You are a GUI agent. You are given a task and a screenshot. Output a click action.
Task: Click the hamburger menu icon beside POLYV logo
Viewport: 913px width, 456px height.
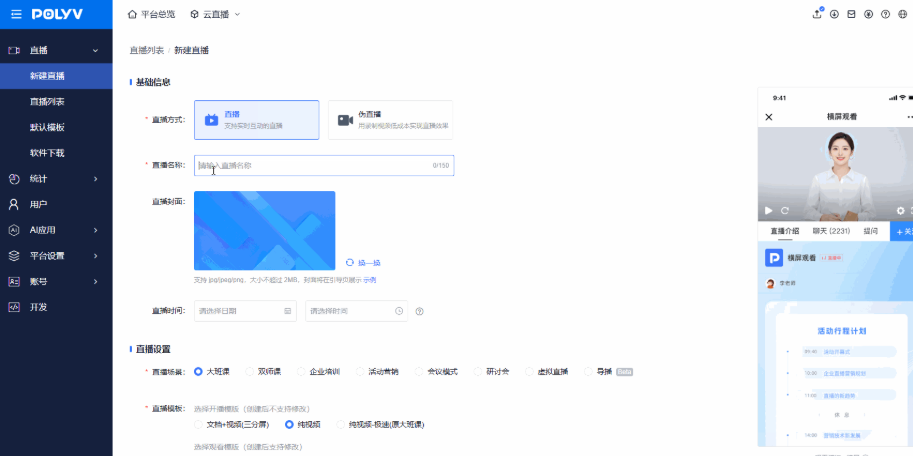coord(15,14)
